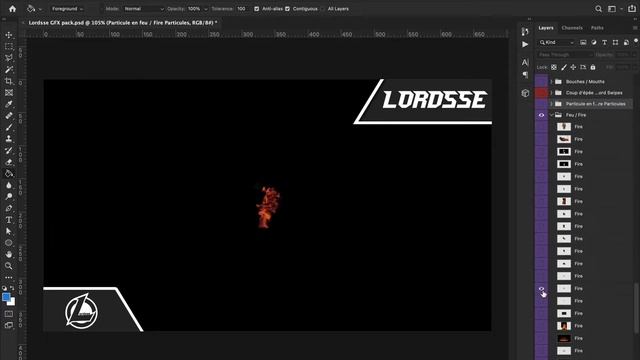Open the Character panel icon
This screenshot has width=640, height=360.
525,62
